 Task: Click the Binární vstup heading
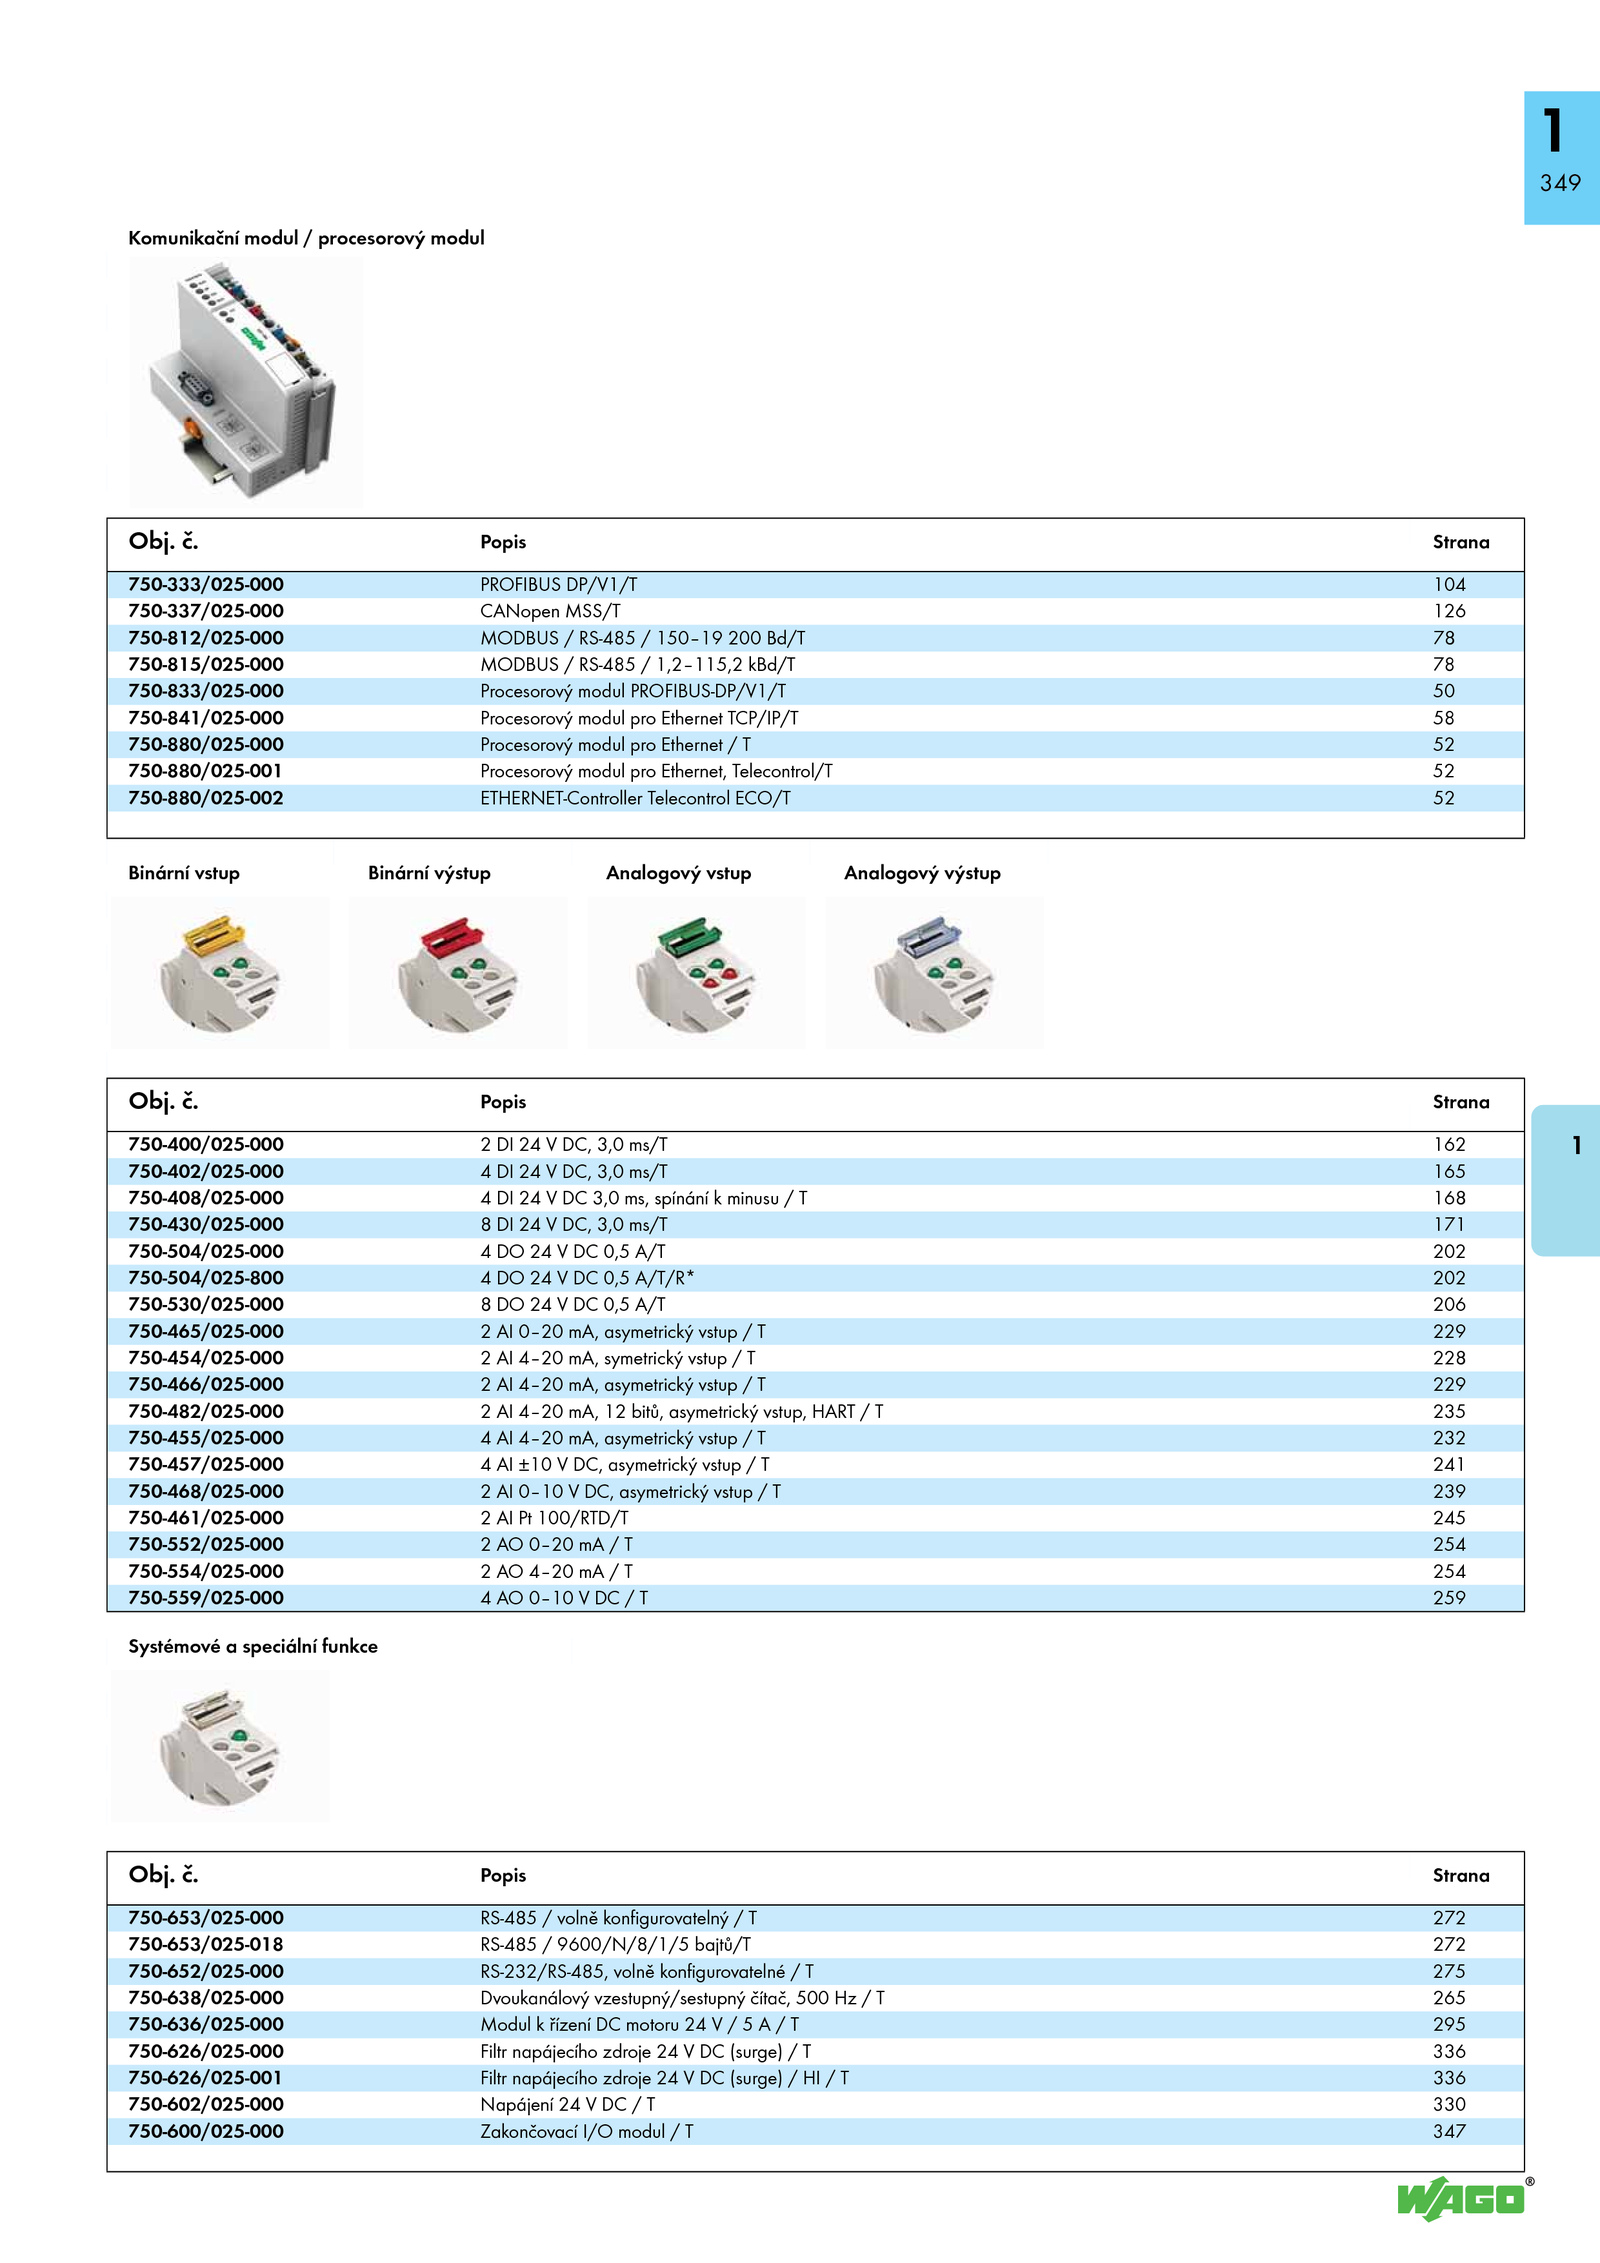[x=184, y=873]
